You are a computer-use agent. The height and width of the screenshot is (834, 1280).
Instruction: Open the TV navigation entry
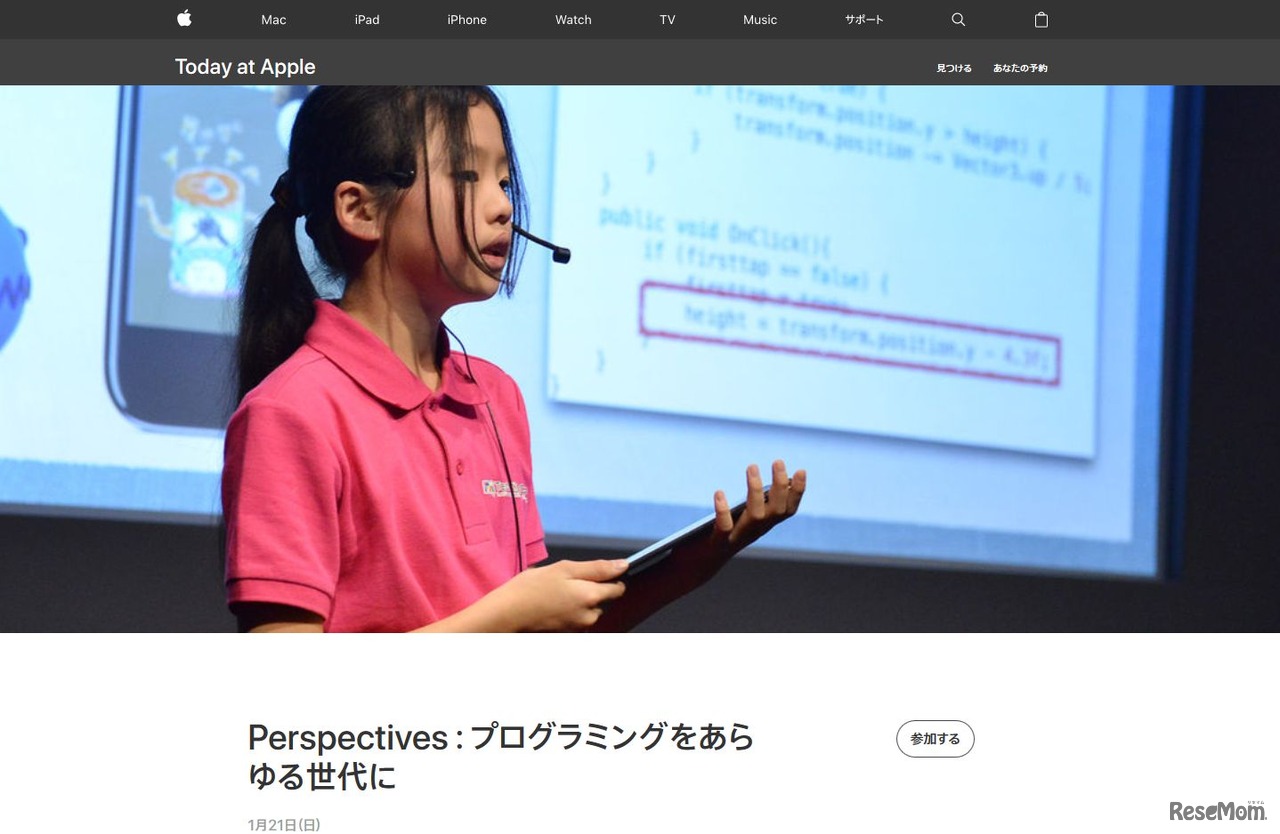(666, 19)
